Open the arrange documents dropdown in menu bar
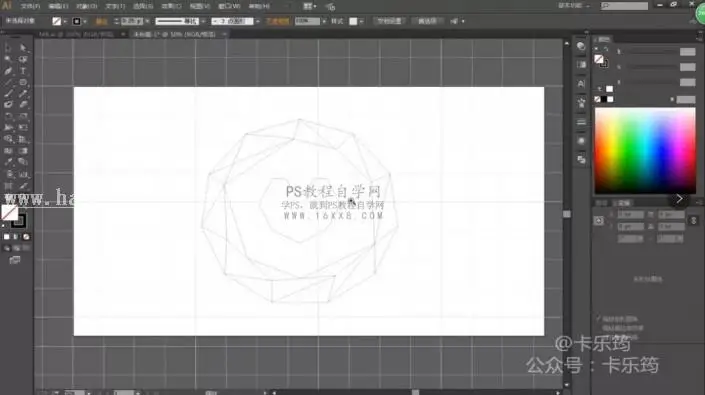 click(310, 6)
